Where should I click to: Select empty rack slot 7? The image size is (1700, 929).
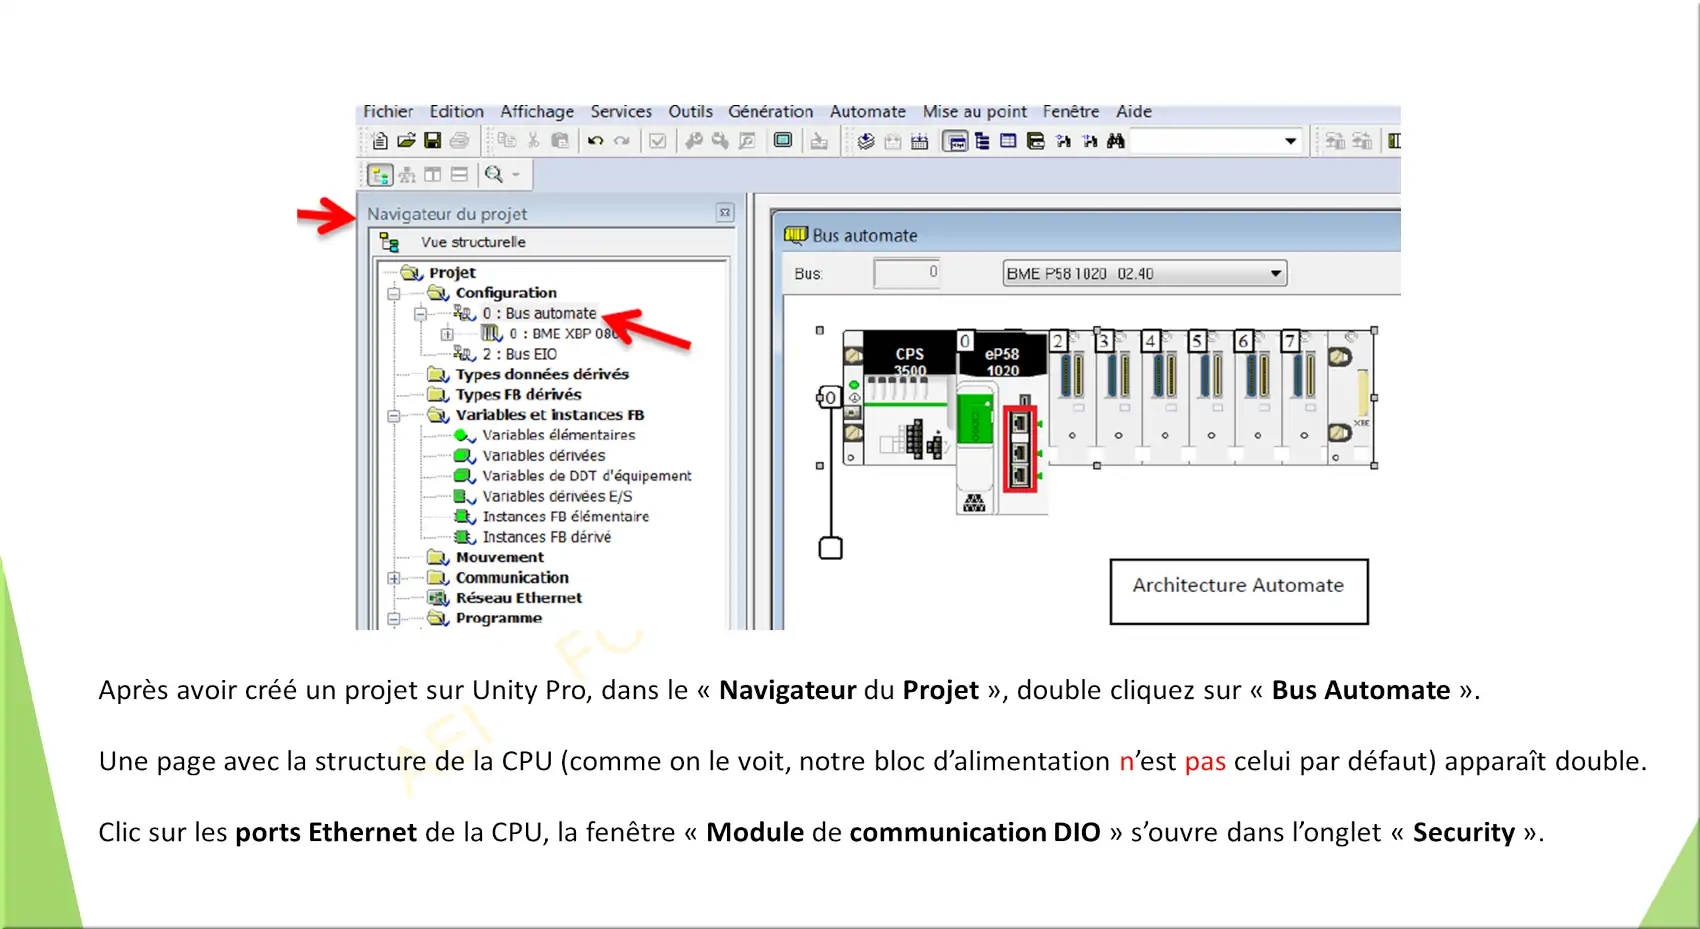1304,398
